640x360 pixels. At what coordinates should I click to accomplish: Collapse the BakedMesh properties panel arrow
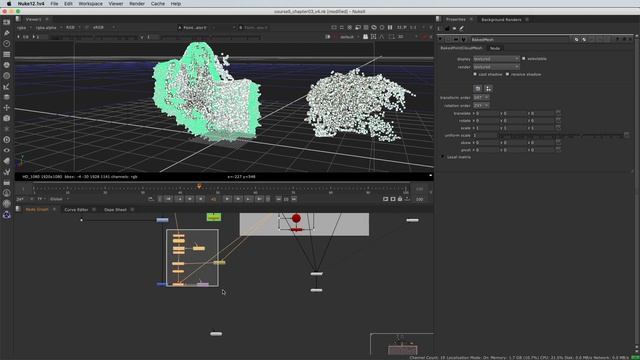coord(440,39)
